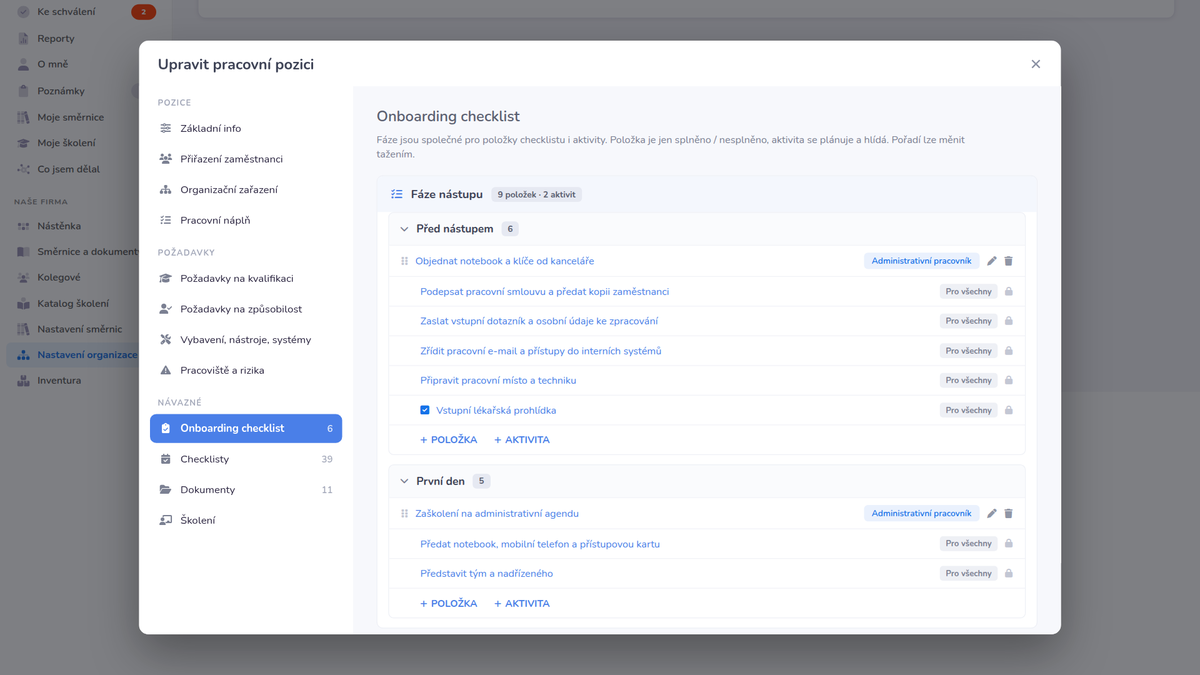Click the Dokumenty folder icon
The width and height of the screenshot is (1200, 675).
[x=166, y=490]
